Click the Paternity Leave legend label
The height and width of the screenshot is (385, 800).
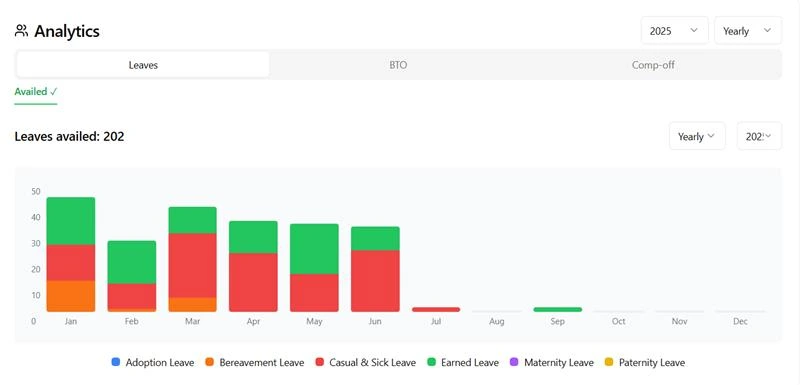(x=652, y=363)
